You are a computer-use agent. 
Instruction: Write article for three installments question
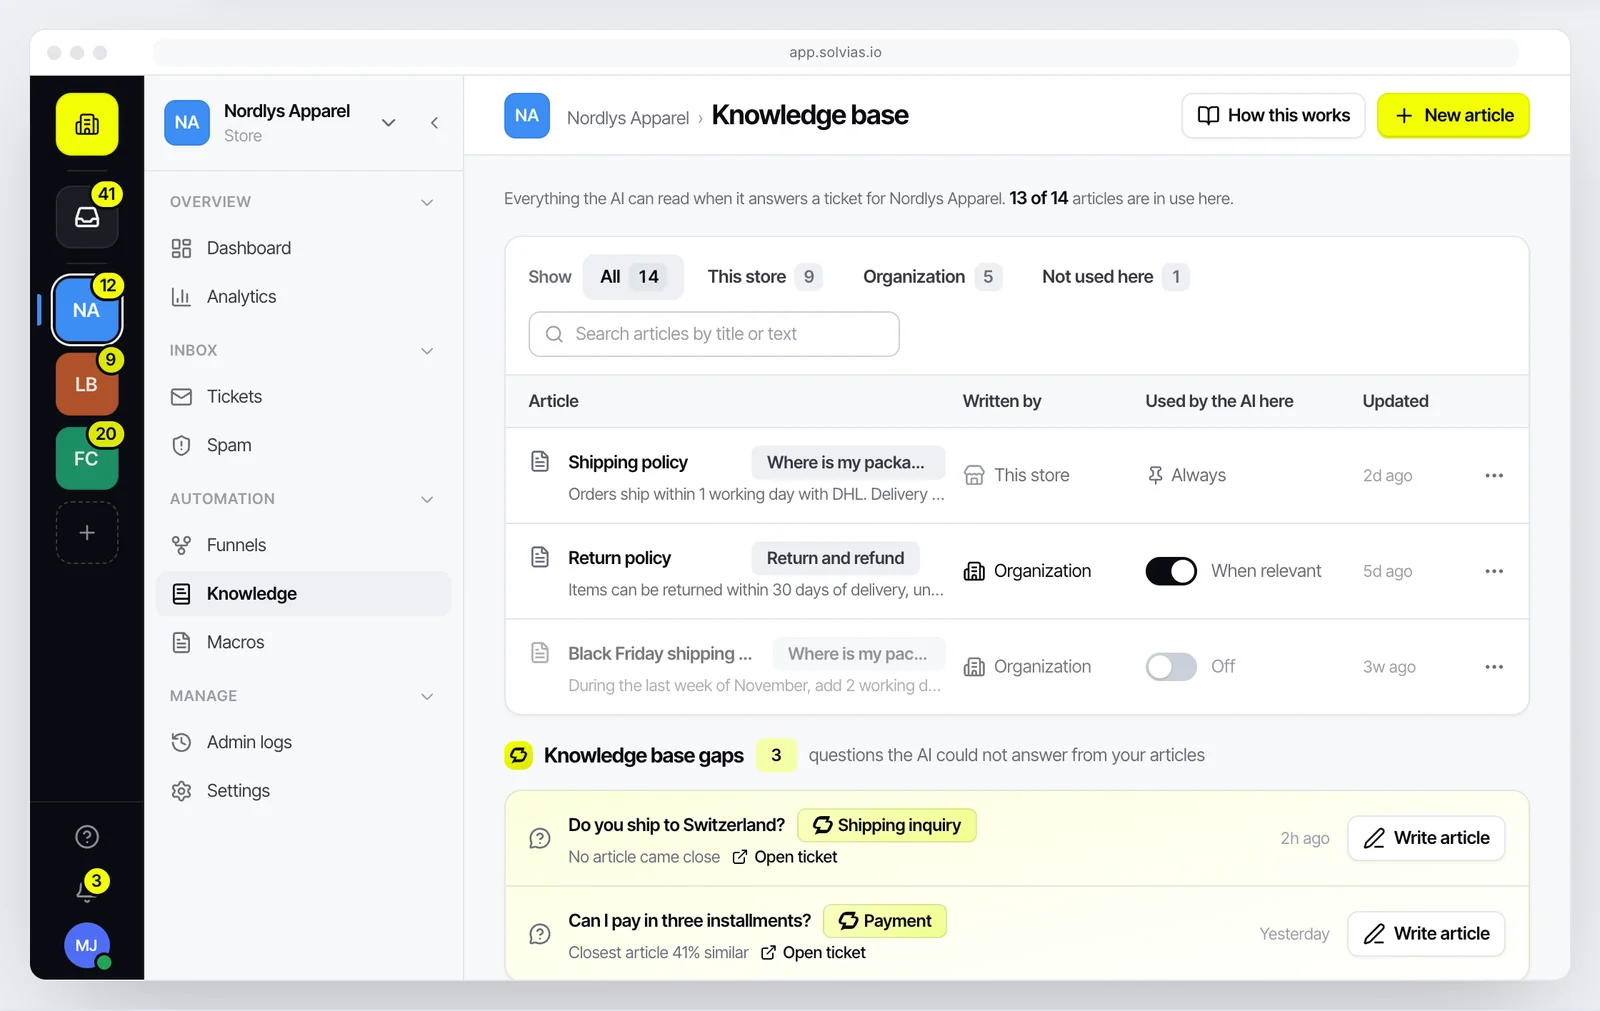pos(1426,934)
